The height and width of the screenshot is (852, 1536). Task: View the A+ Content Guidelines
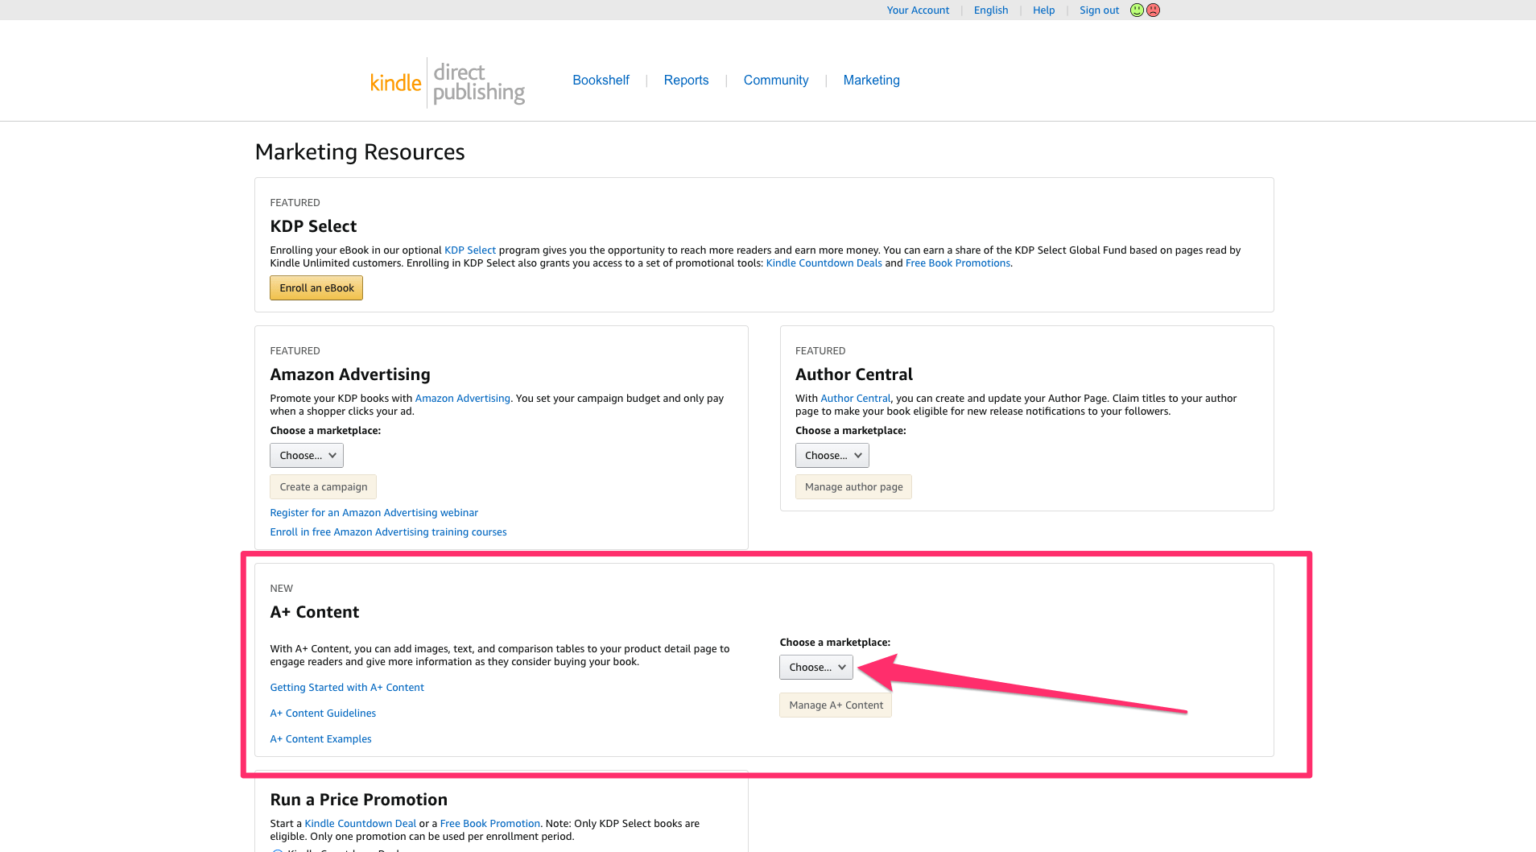point(323,712)
